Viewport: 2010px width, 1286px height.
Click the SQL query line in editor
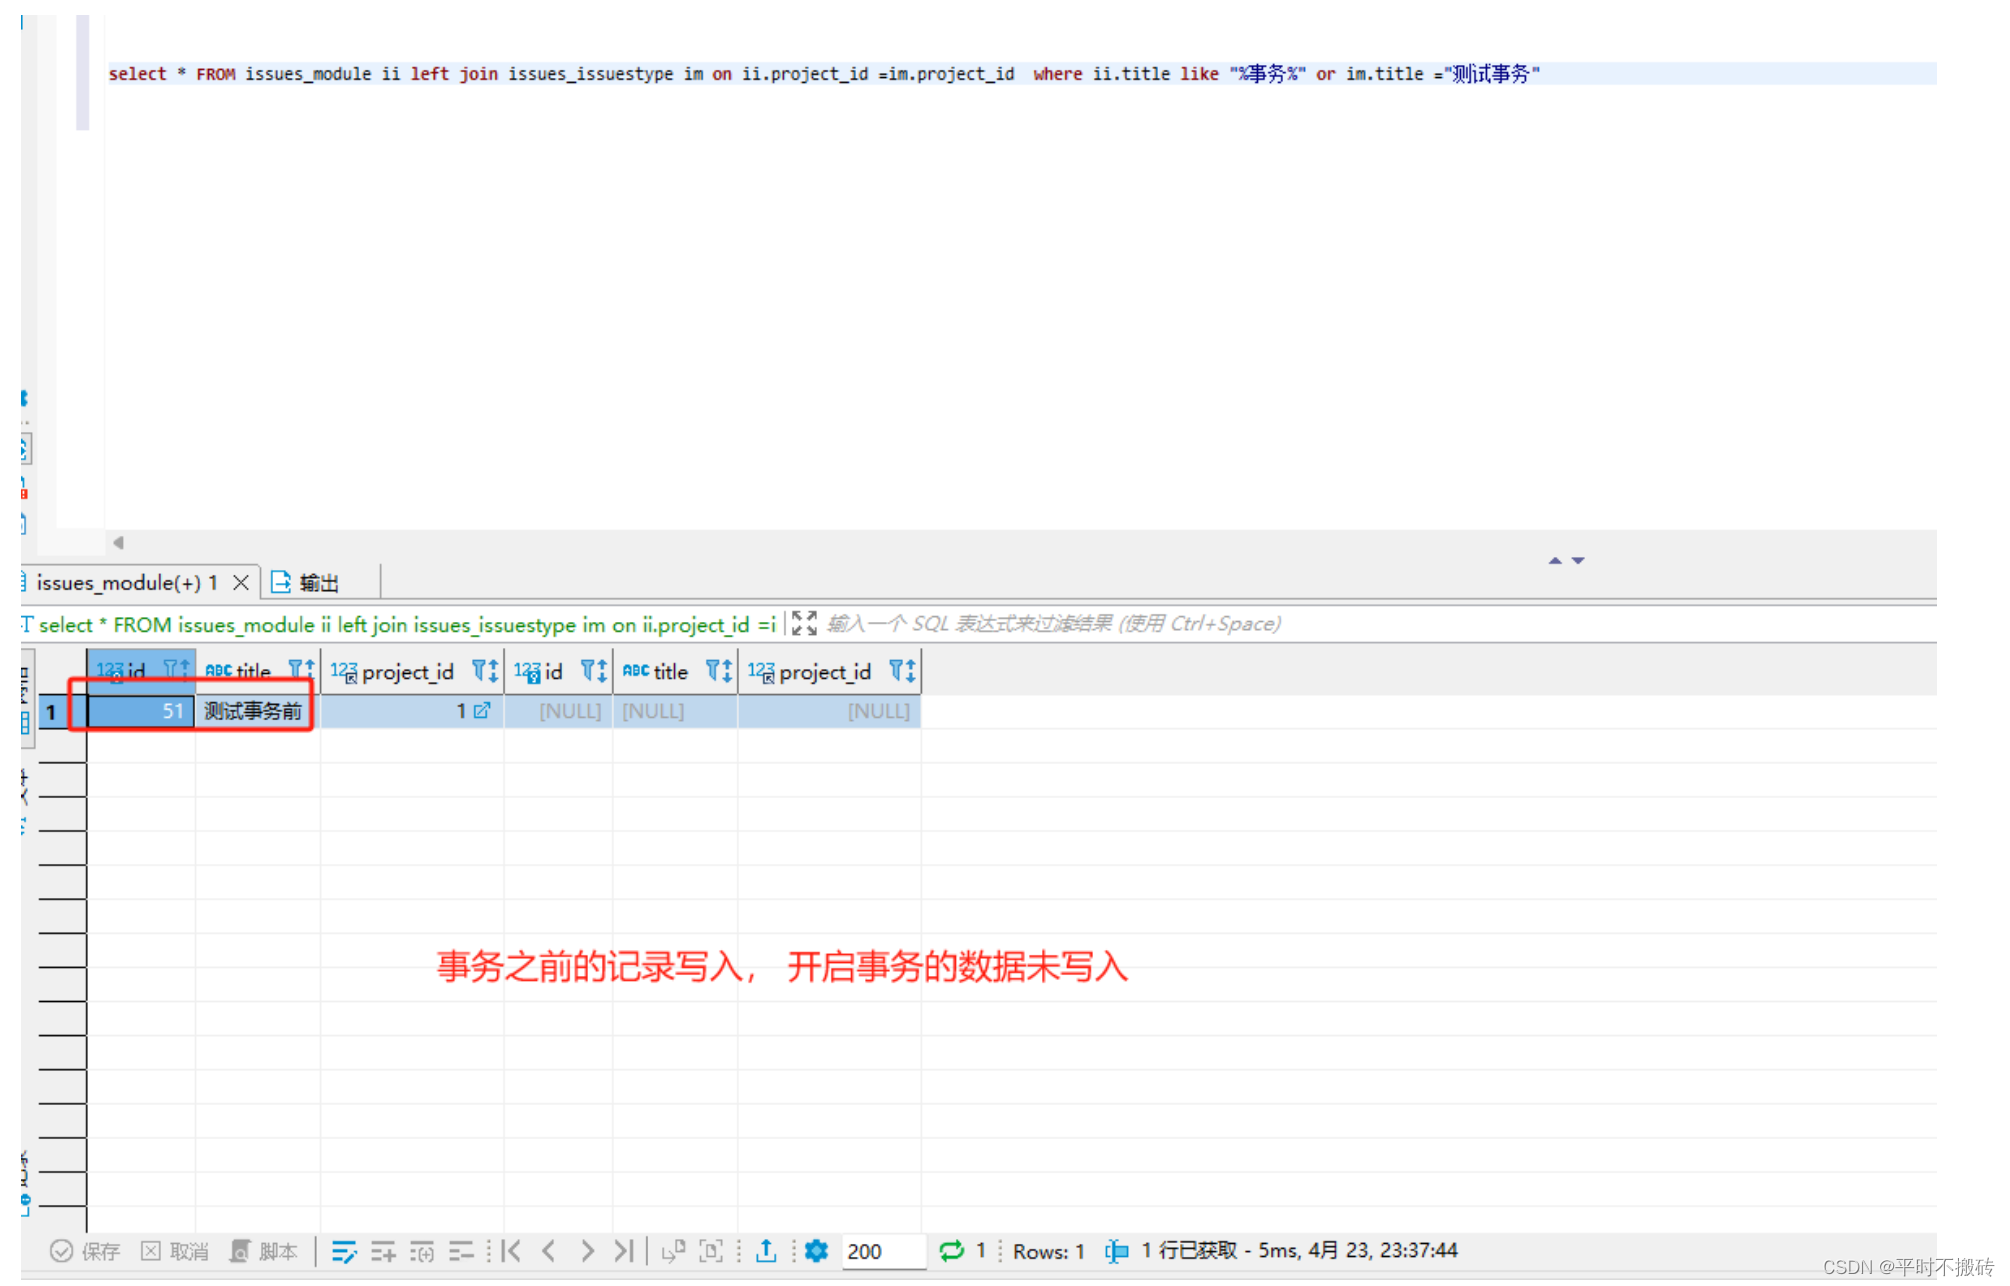824,74
